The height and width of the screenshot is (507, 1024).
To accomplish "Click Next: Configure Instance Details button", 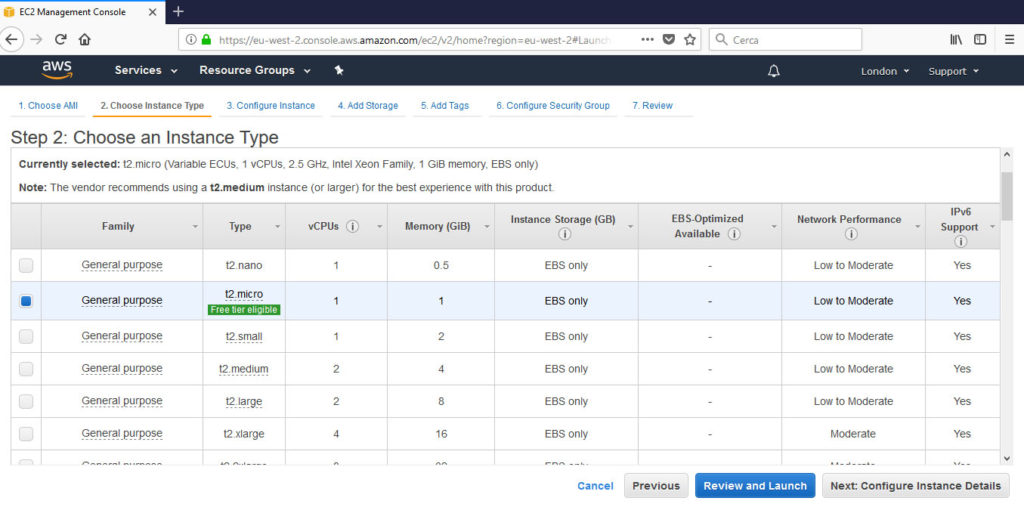I will [x=916, y=486].
